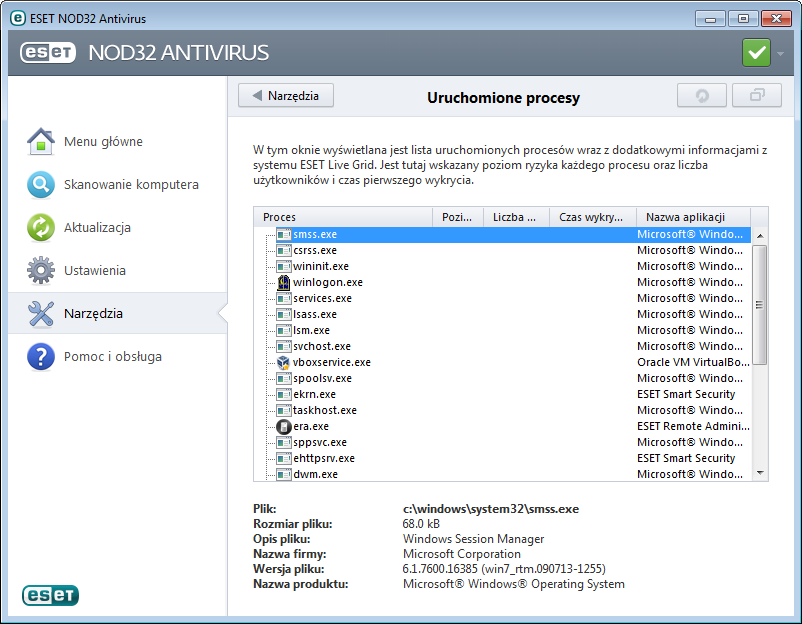The height and width of the screenshot is (624, 802).
Task: Click ESET Remote Admini... application name
Action: coord(693,426)
